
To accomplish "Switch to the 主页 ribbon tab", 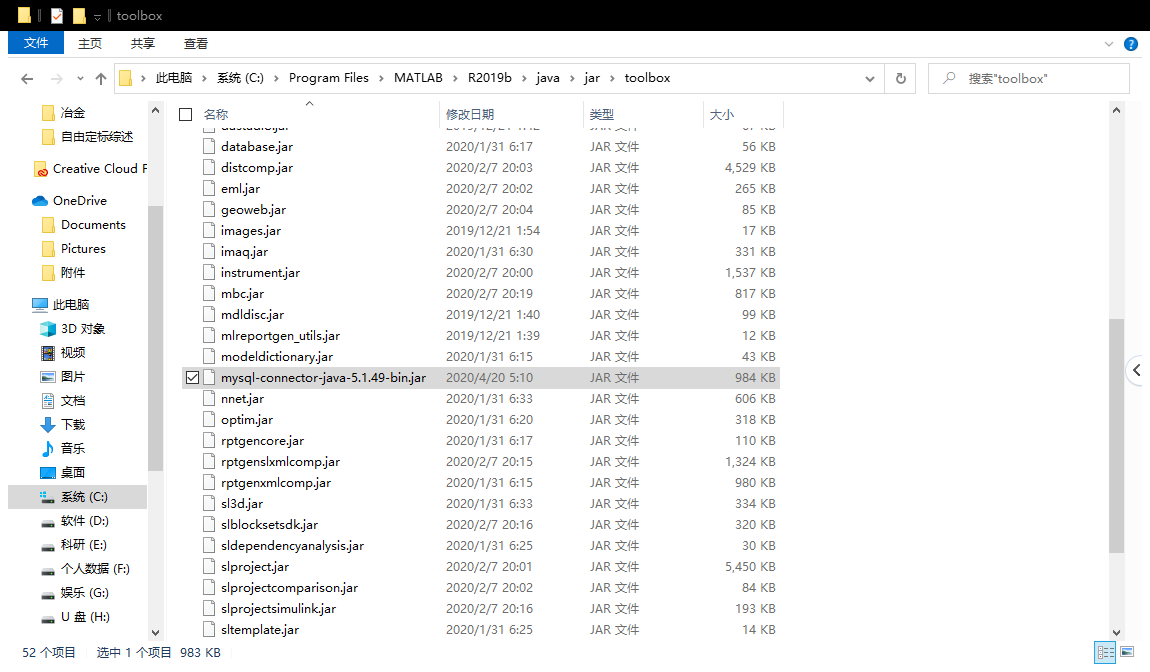I will click(x=89, y=43).
